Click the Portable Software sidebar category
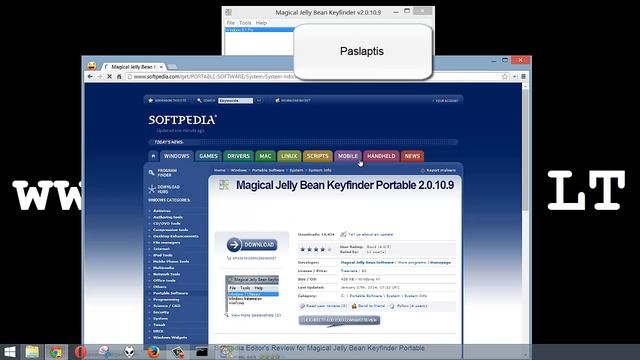The width and height of the screenshot is (640, 360). (x=170, y=293)
